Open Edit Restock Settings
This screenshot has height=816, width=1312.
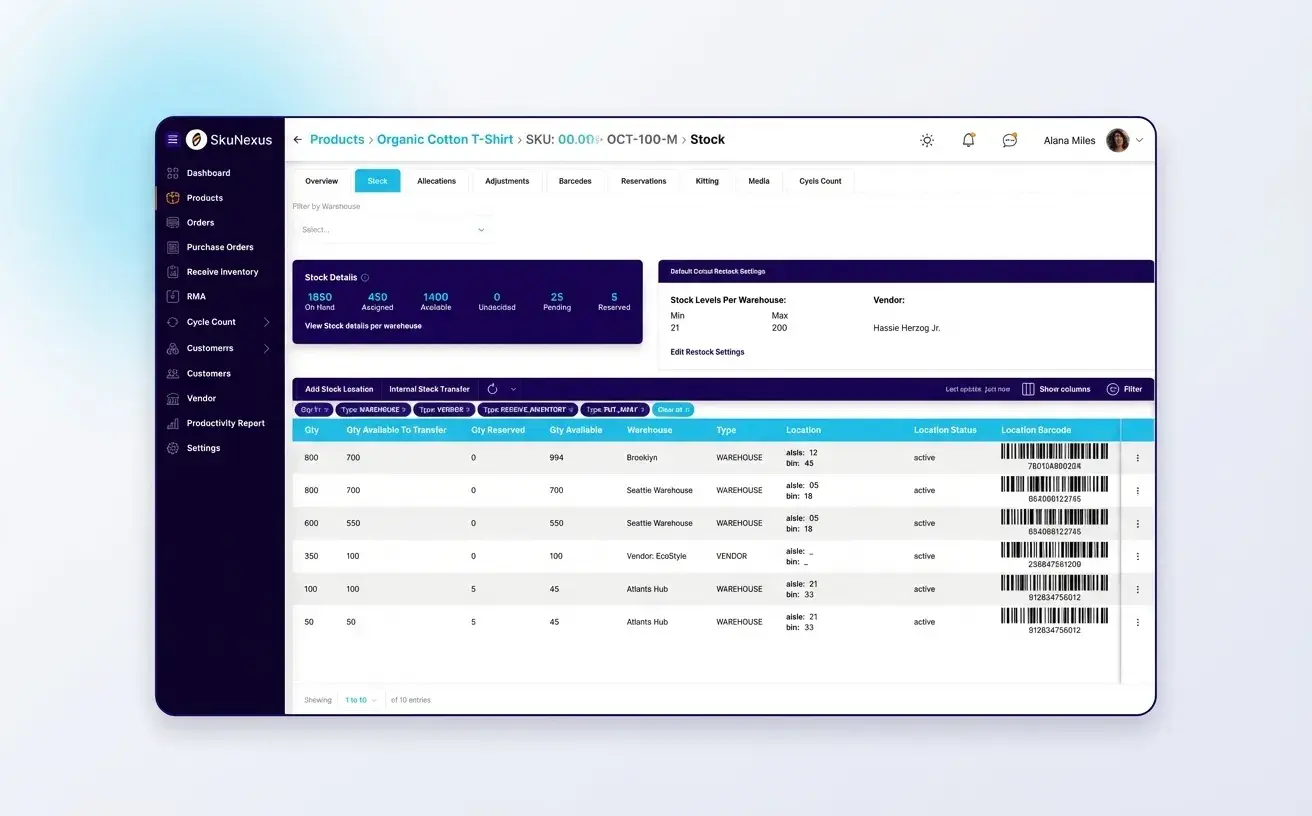[709, 352]
